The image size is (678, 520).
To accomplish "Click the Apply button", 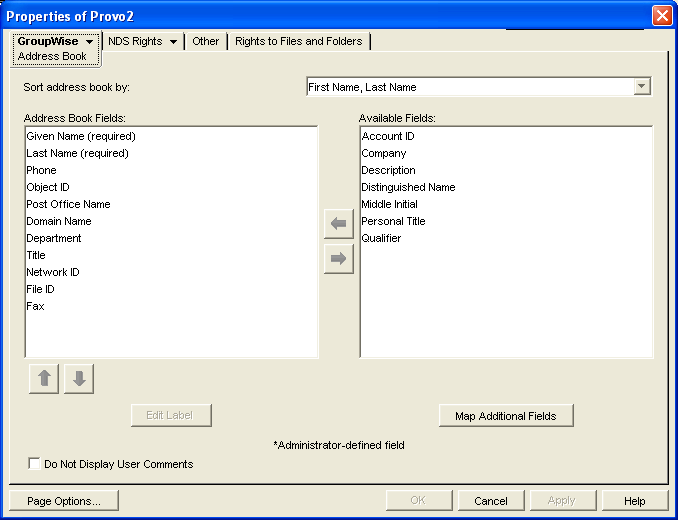I will (x=563, y=501).
